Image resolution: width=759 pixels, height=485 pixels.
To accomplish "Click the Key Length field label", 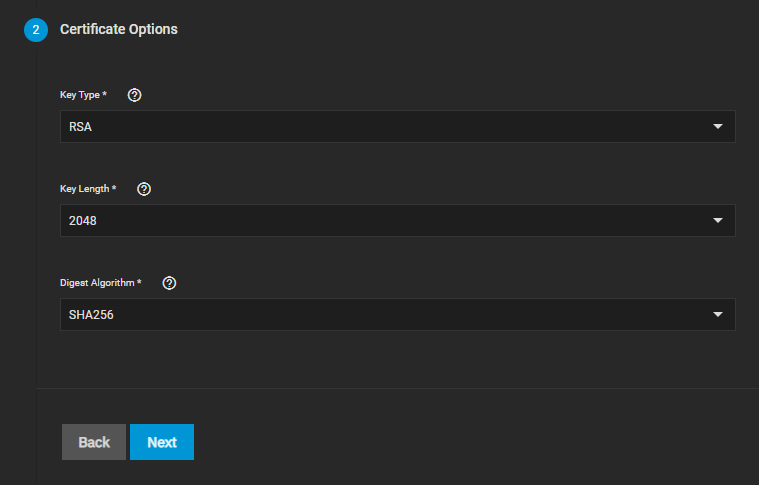I will 88,189.
